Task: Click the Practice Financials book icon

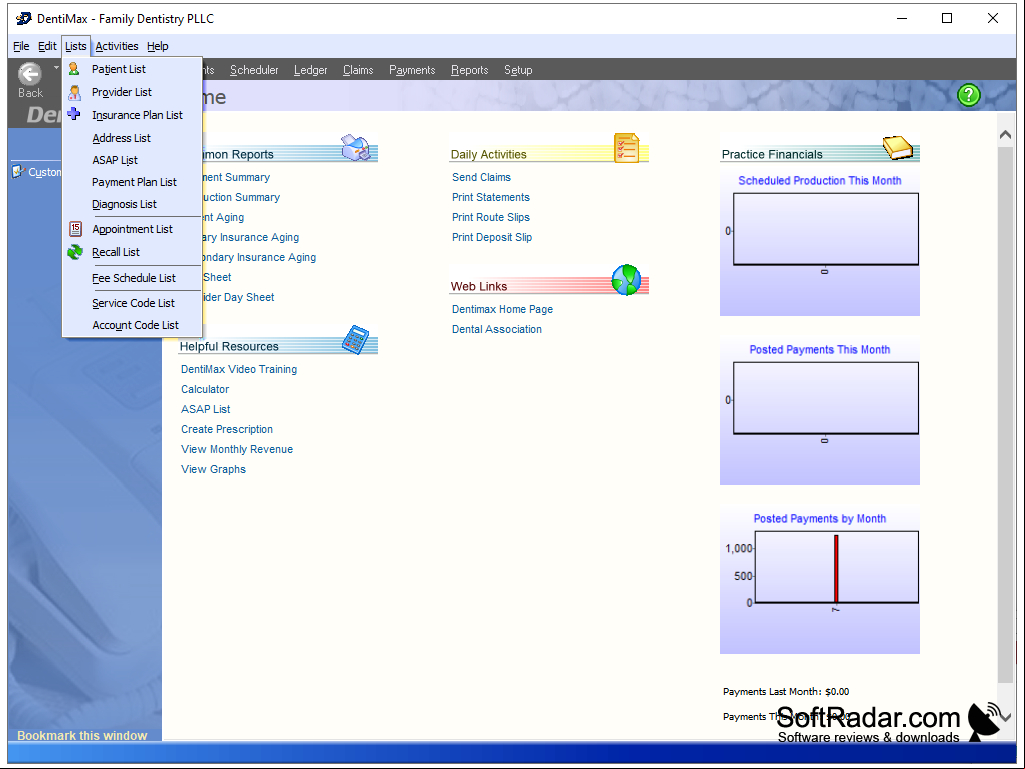Action: [898, 148]
